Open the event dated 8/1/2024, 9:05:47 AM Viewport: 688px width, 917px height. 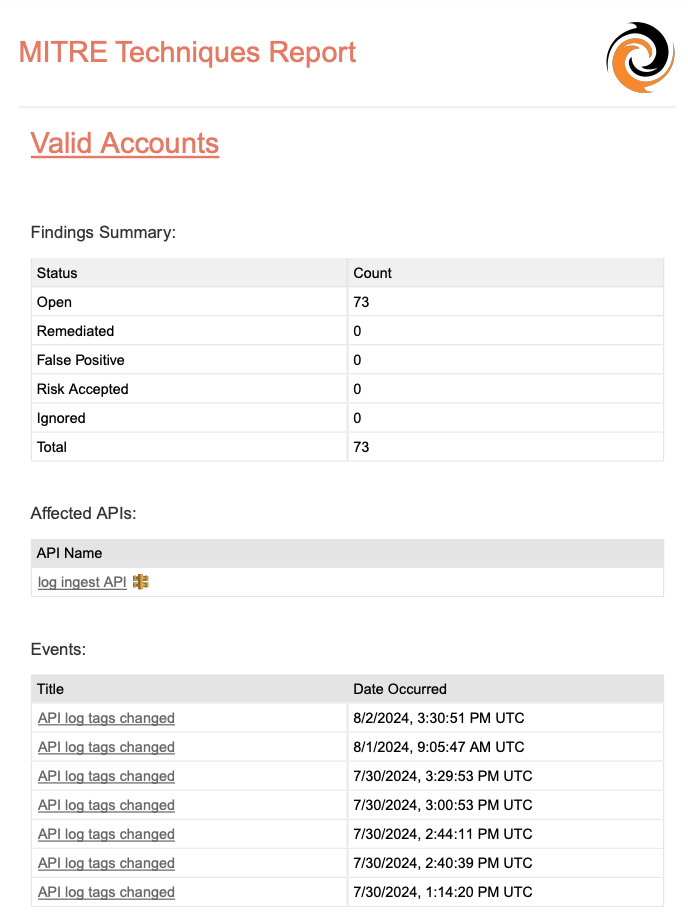(106, 747)
